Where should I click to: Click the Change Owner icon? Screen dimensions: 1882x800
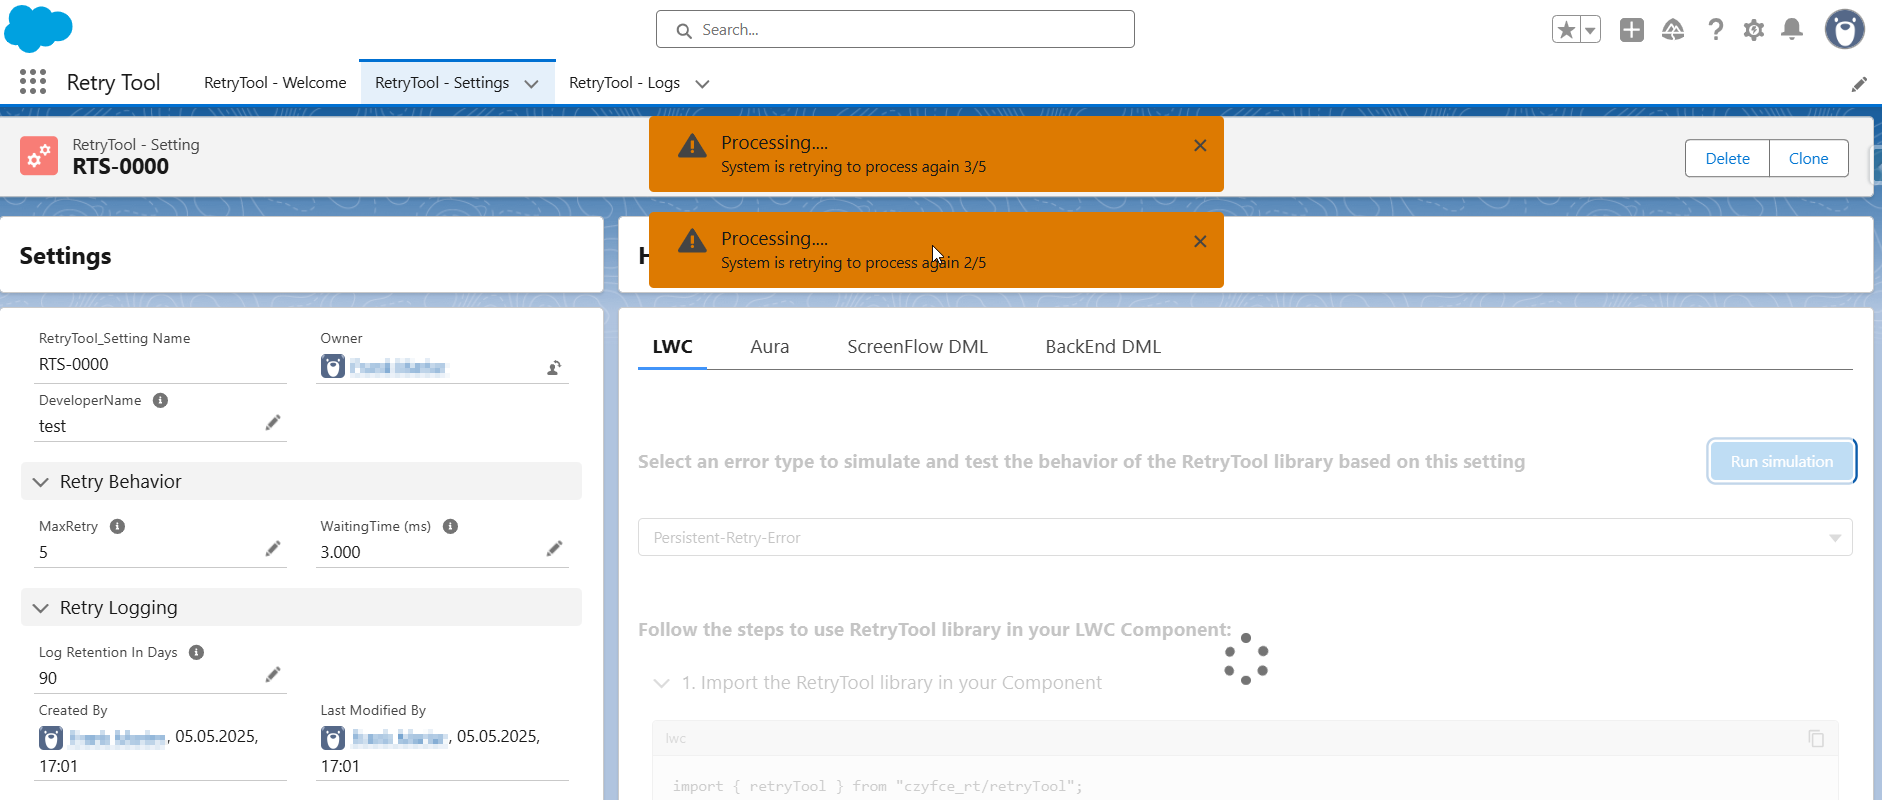point(554,368)
